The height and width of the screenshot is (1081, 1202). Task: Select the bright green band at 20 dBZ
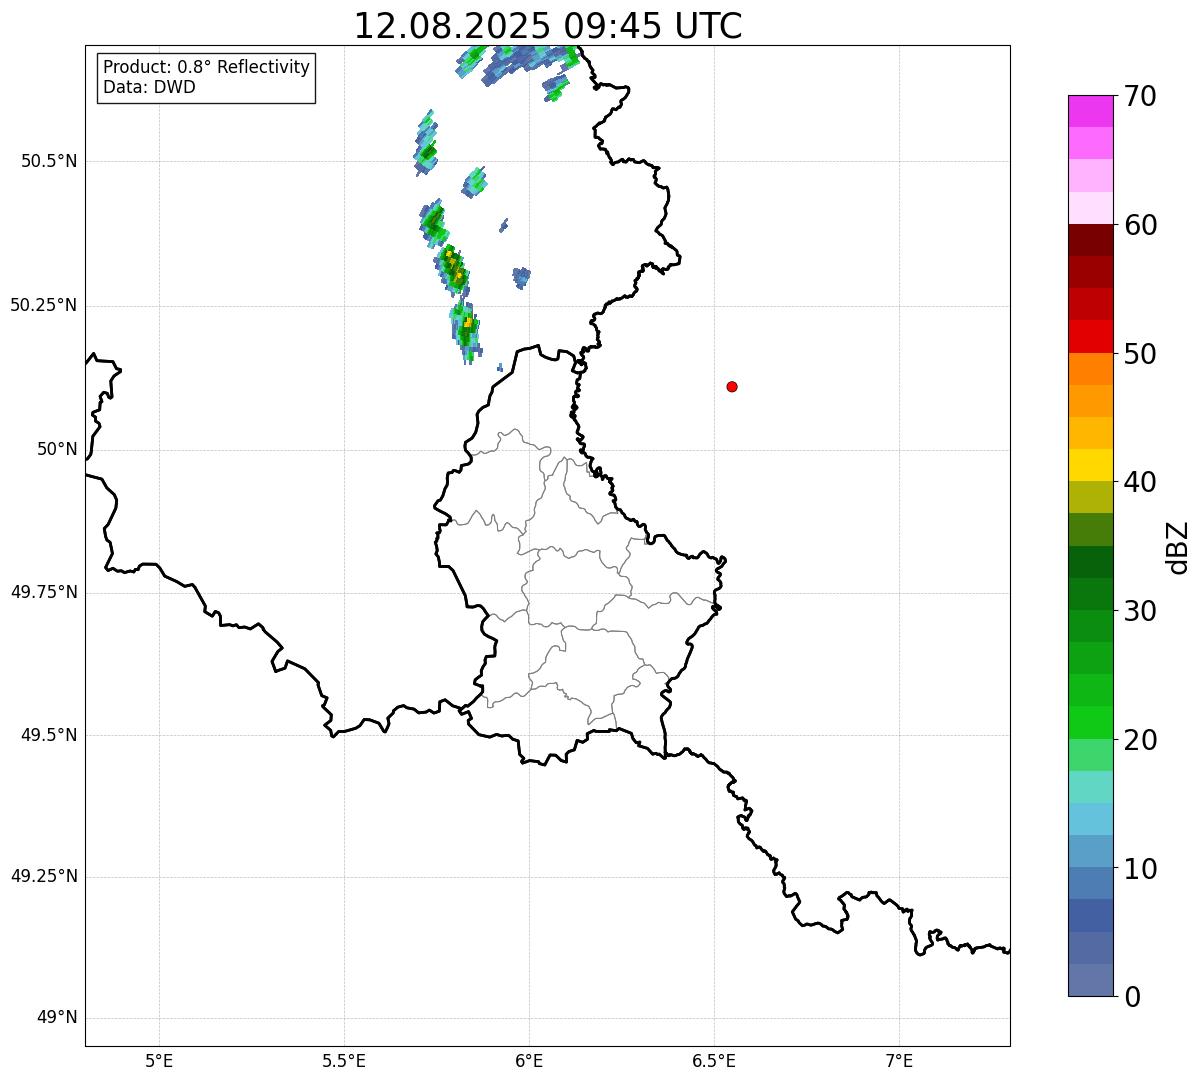(1090, 722)
